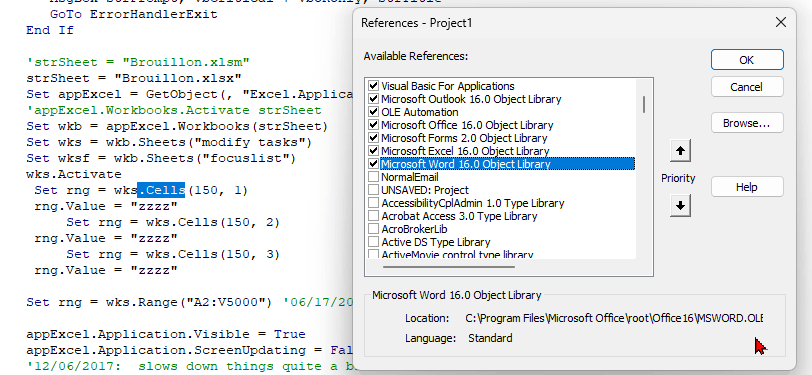Uncheck Microsoft Forms 2.0 Object Library
The image size is (812, 375).
[373, 138]
